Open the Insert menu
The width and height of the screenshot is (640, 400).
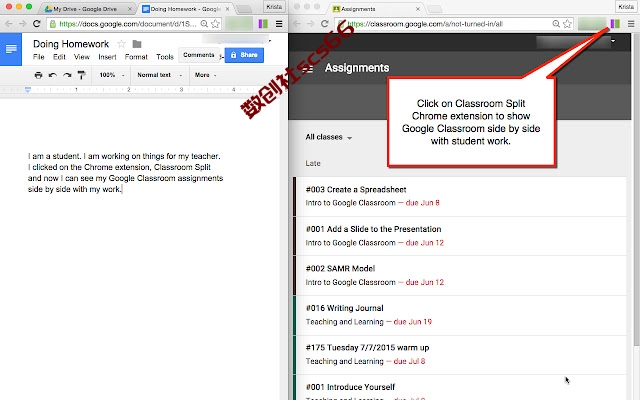[x=107, y=57]
